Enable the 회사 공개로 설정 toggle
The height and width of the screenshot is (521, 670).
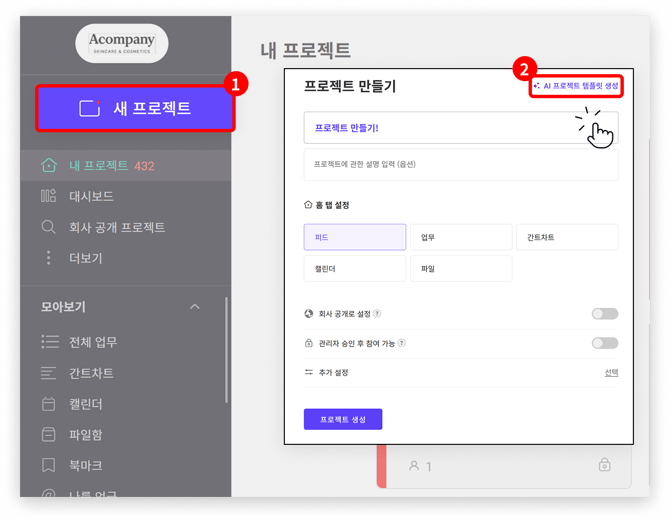click(604, 314)
